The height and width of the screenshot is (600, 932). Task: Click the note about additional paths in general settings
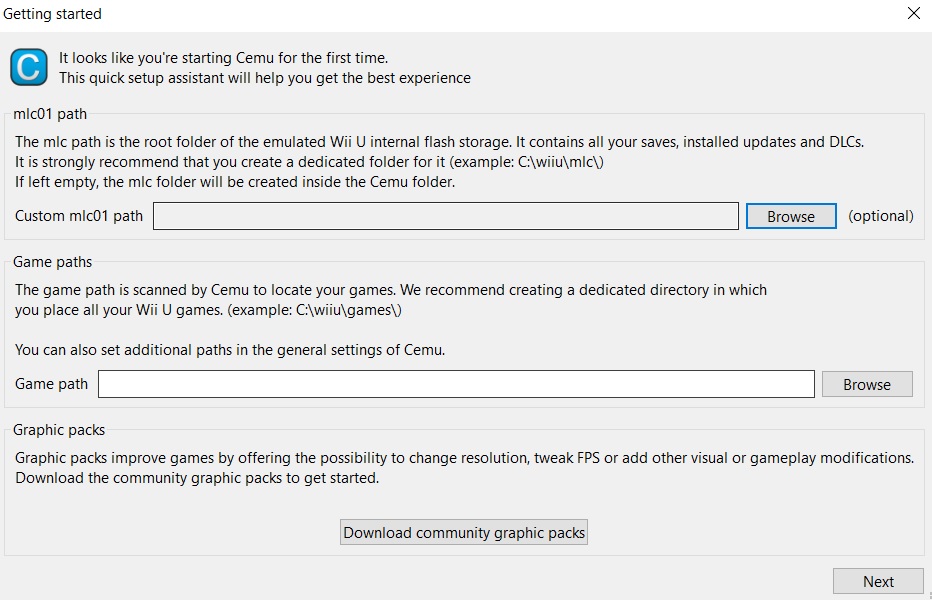pyautogui.click(x=229, y=350)
